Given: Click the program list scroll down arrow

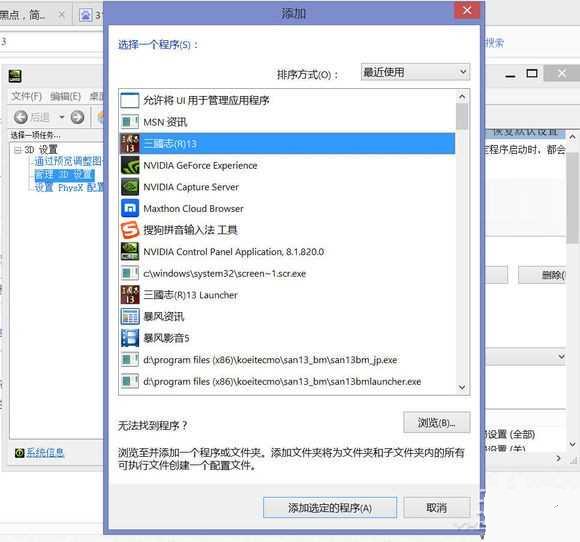Looking at the screenshot, I should [x=462, y=387].
